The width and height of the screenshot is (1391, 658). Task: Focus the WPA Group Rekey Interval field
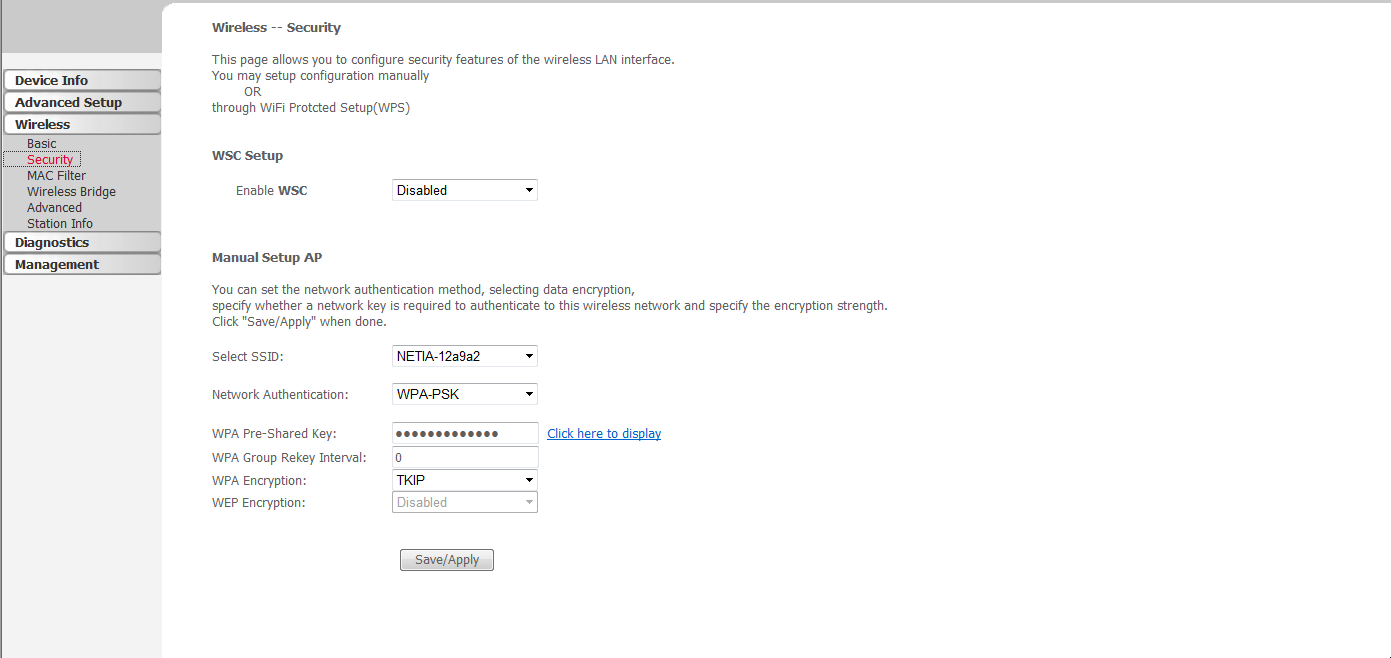click(465, 458)
